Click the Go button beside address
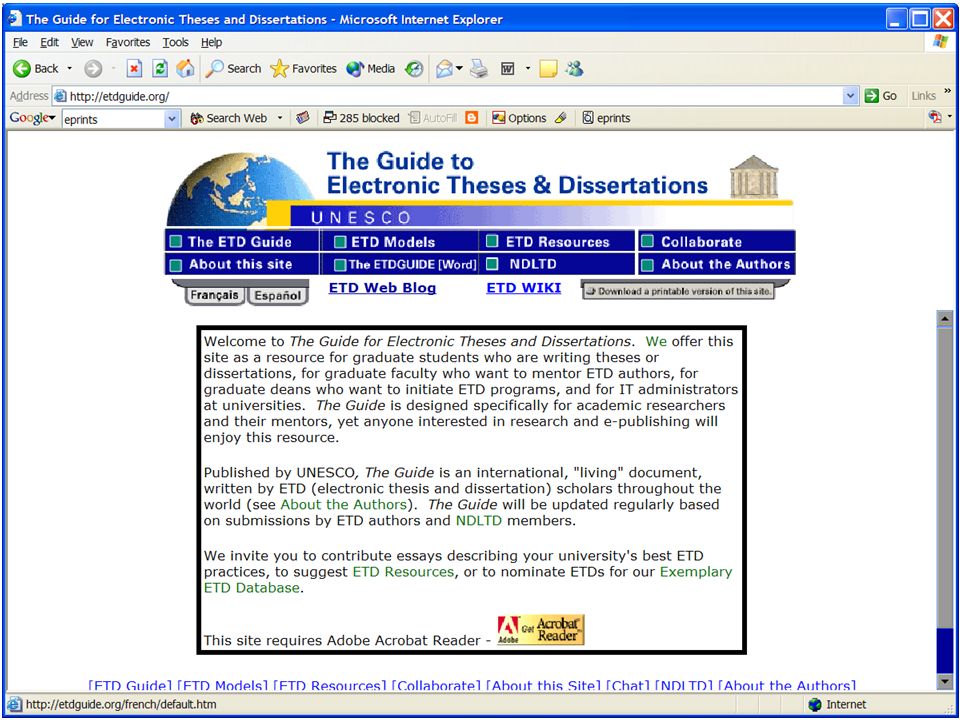The height and width of the screenshot is (720, 960). coord(881,96)
